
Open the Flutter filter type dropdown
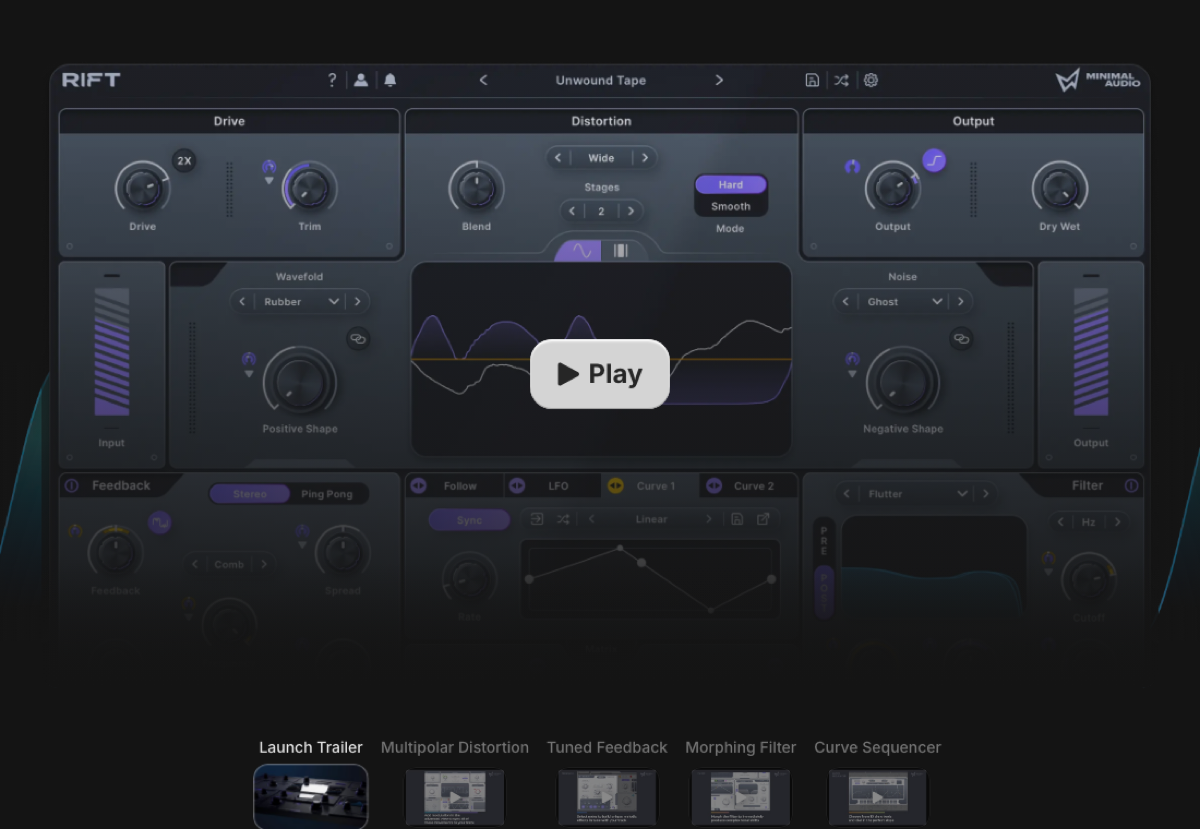pyautogui.click(x=917, y=494)
